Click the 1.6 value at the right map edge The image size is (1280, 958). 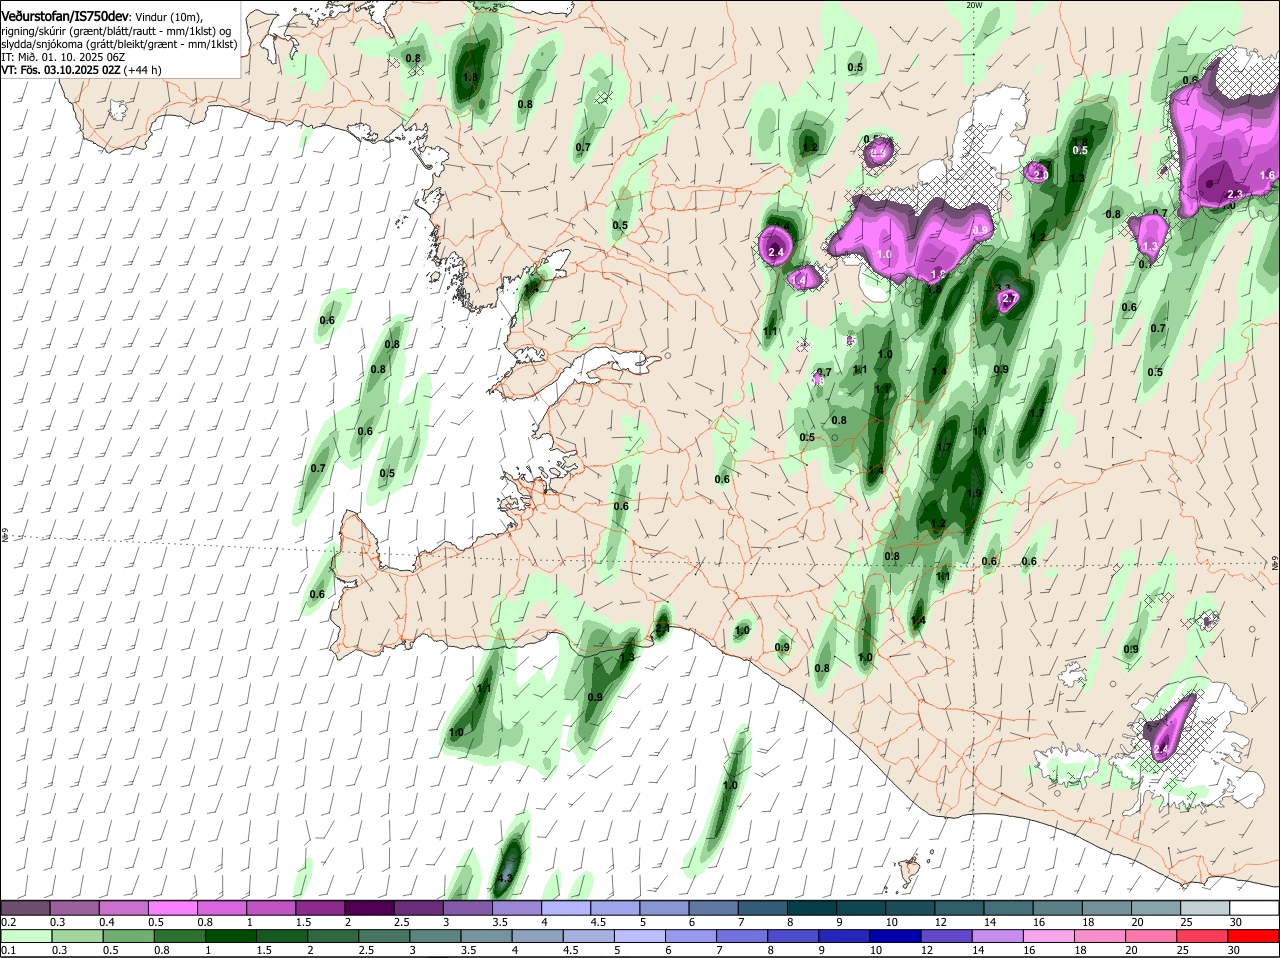pos(1267,175)
